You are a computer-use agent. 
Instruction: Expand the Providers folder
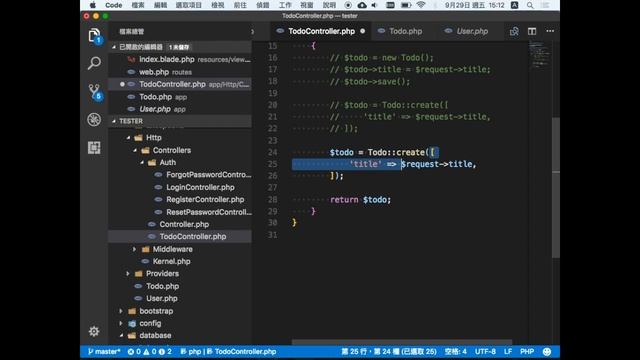128,273
